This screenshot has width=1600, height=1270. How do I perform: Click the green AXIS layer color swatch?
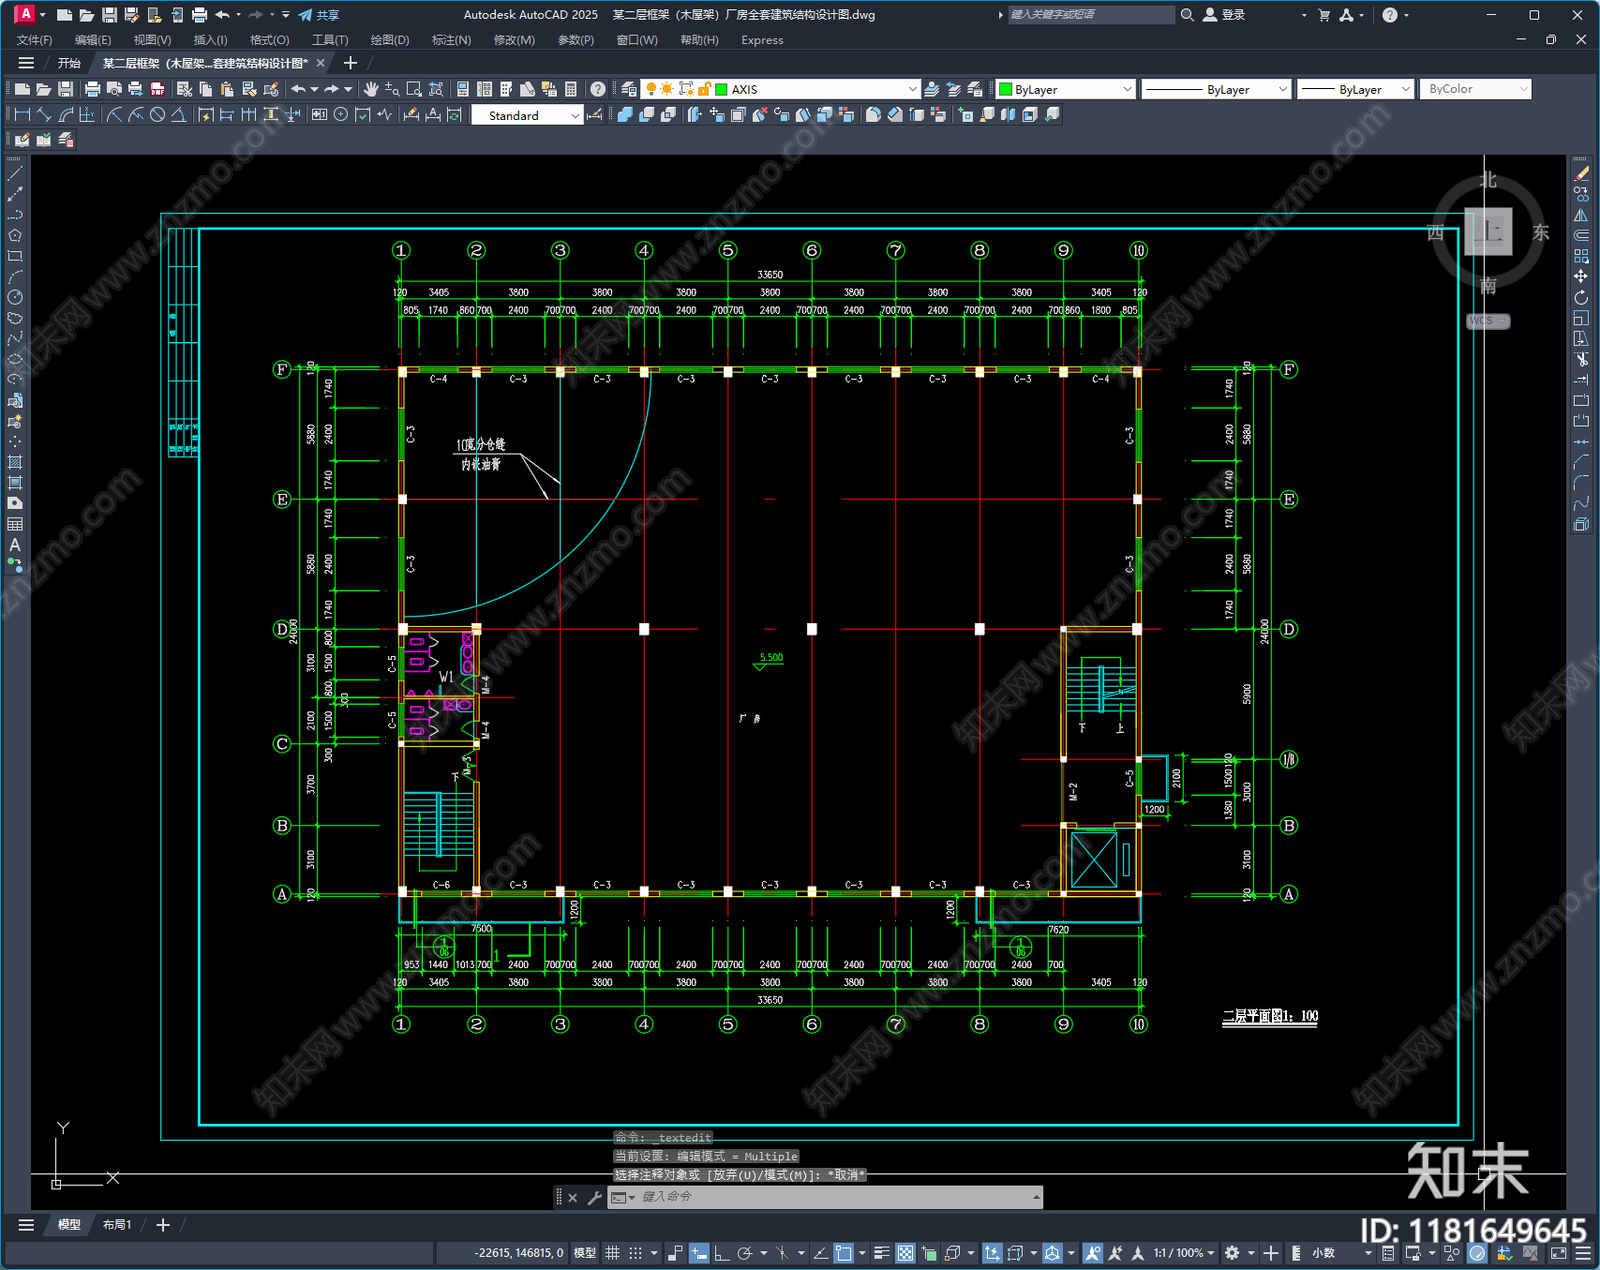click(721, 89)
